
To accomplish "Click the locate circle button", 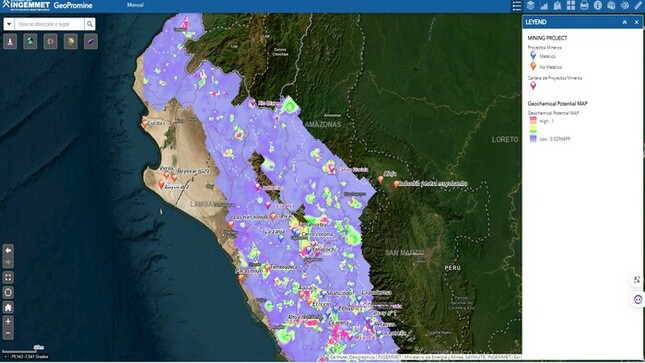I will click(8, 293).
